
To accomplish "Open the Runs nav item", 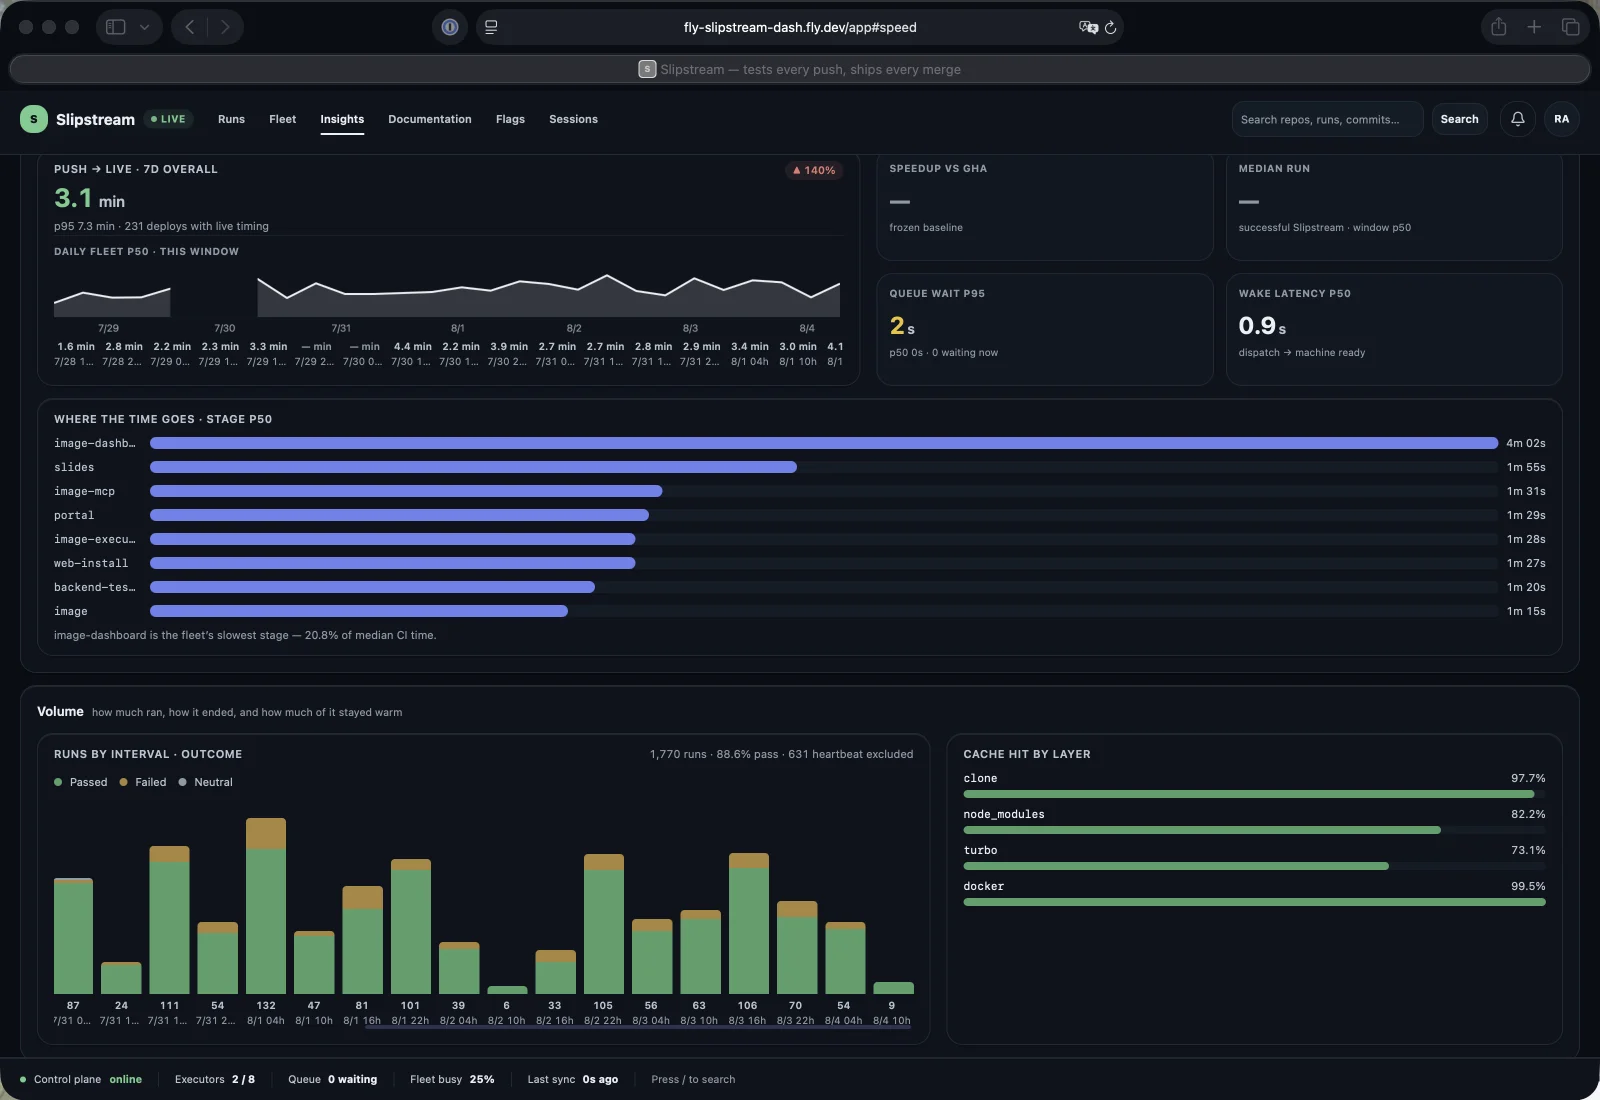I will tap(231, 119).
